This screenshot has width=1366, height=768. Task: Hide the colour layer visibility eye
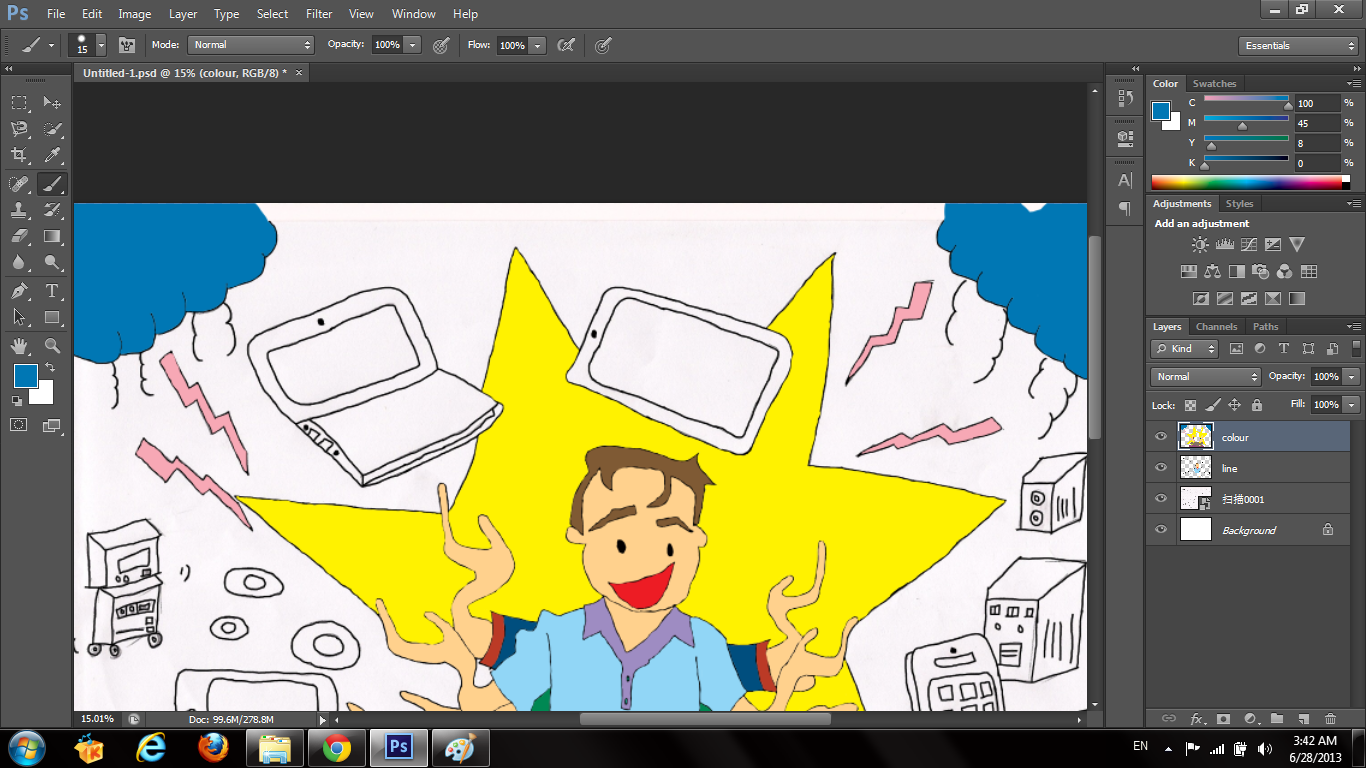[1161, 437]
